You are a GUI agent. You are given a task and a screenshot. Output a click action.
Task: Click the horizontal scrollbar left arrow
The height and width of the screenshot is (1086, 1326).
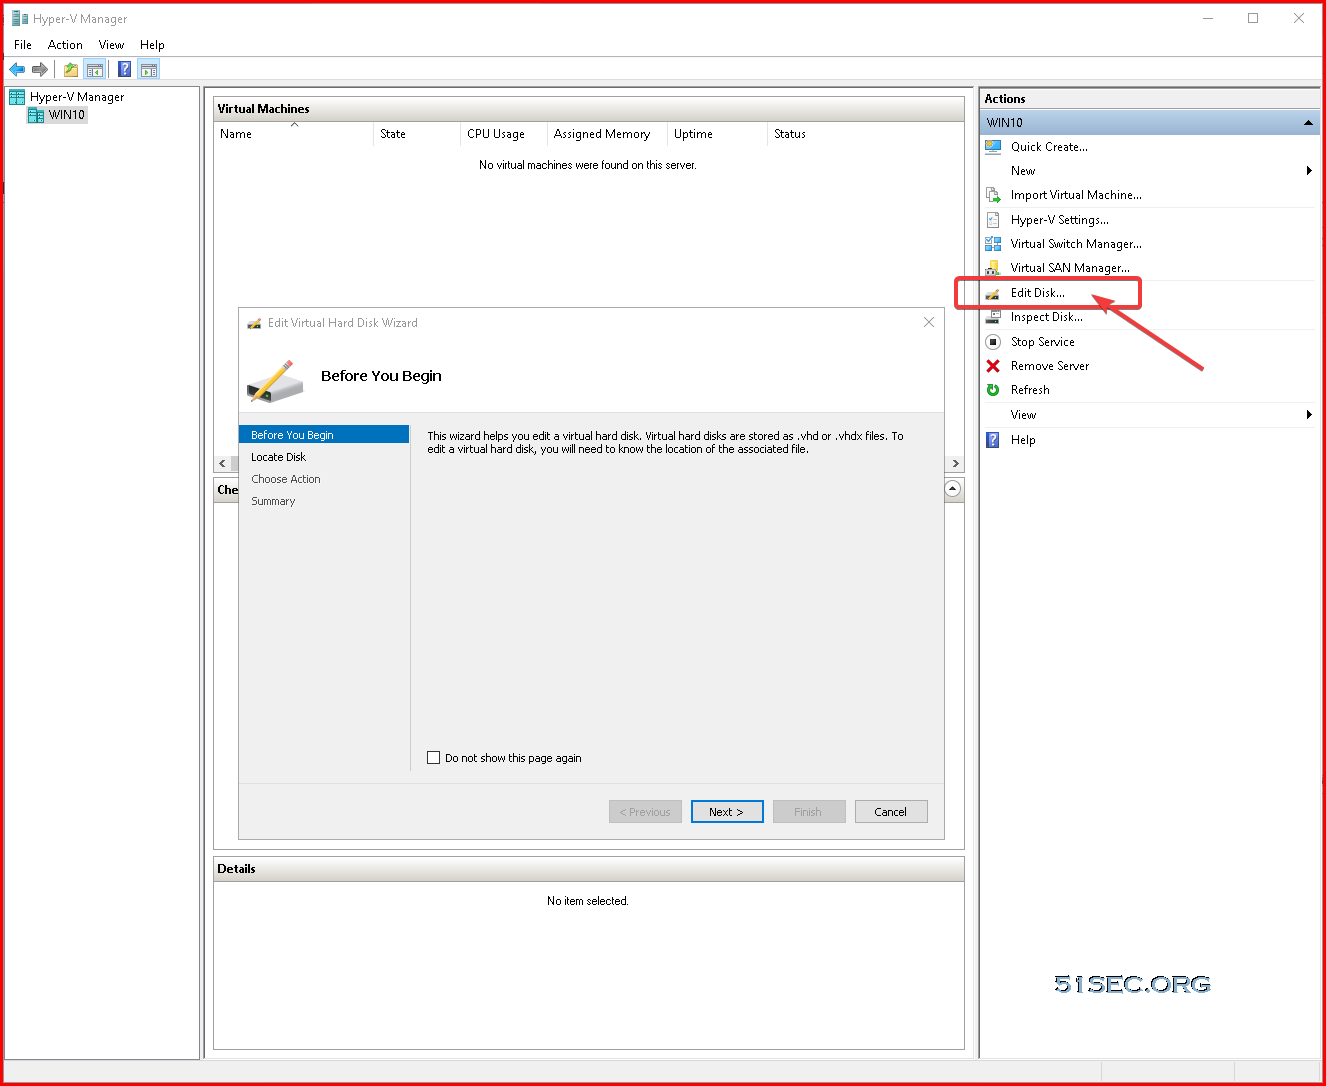pos(222,464)
